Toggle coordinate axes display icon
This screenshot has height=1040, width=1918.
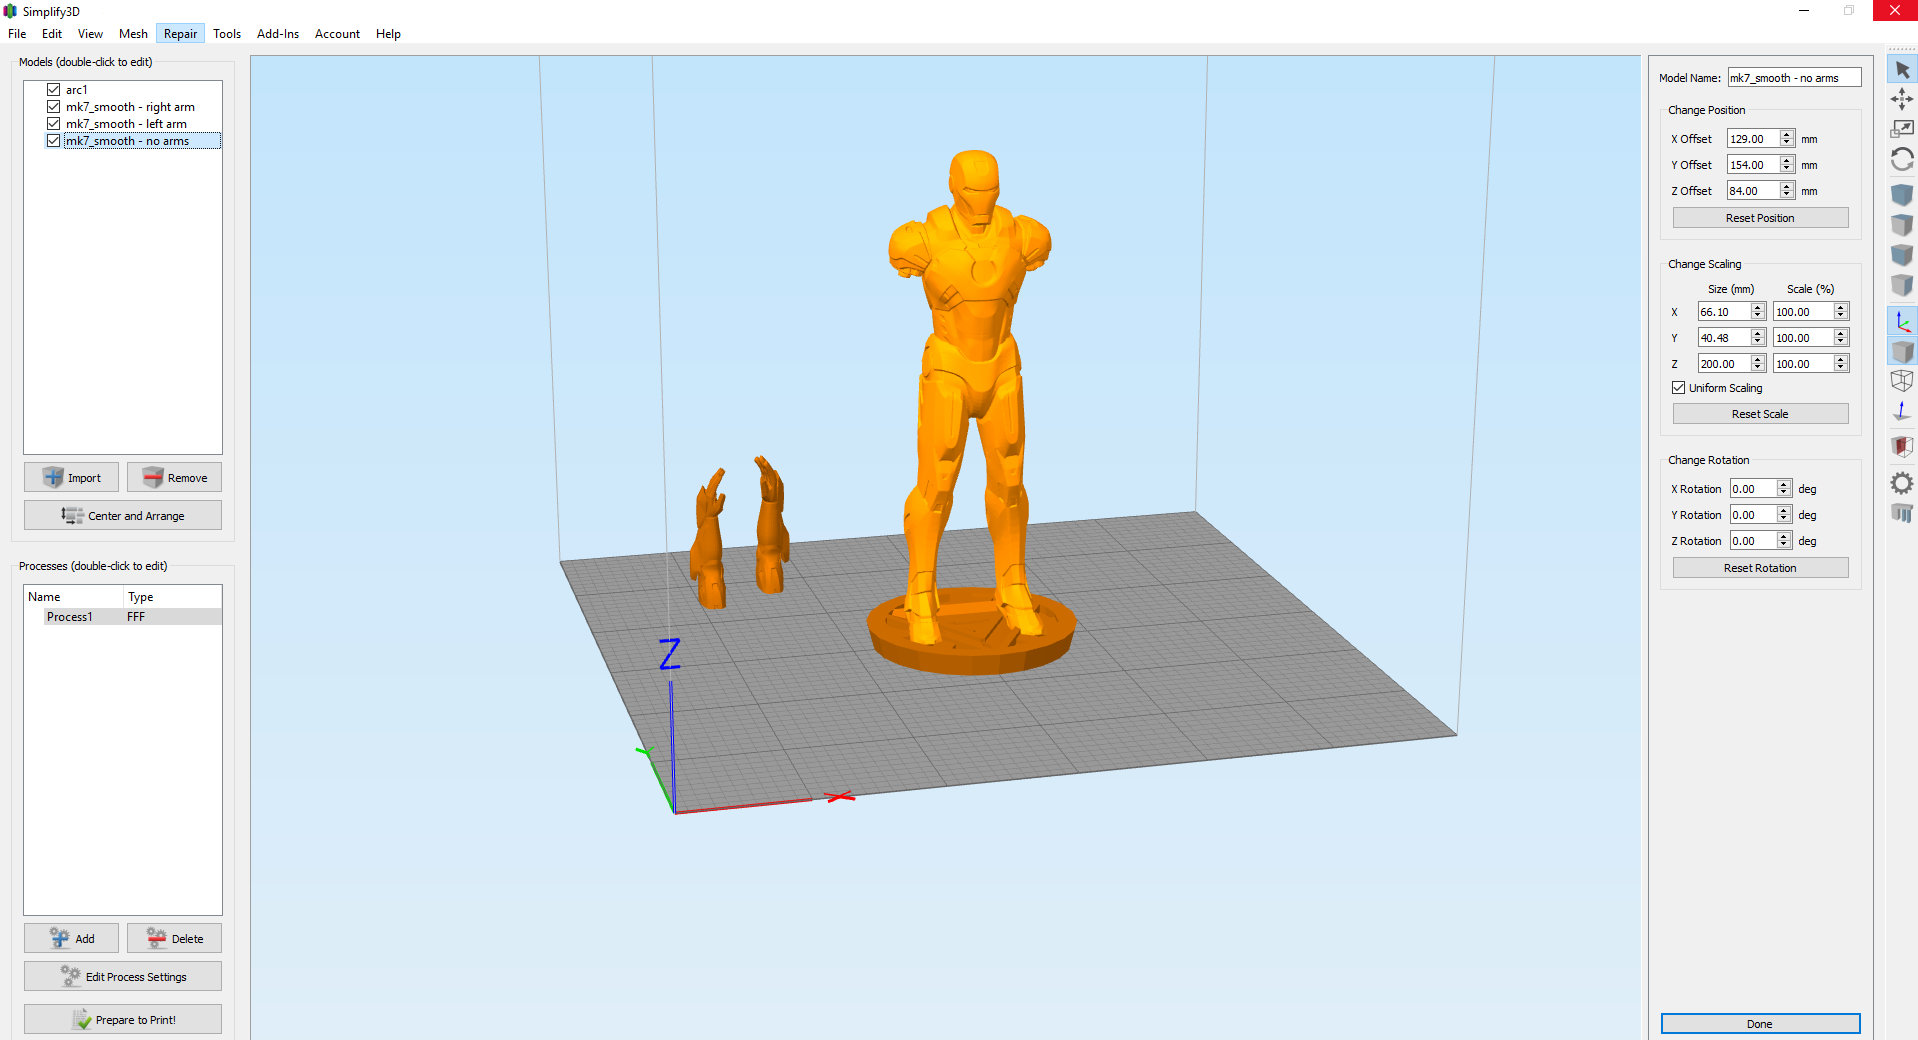pyautogui.click(x=1902, y=322)
